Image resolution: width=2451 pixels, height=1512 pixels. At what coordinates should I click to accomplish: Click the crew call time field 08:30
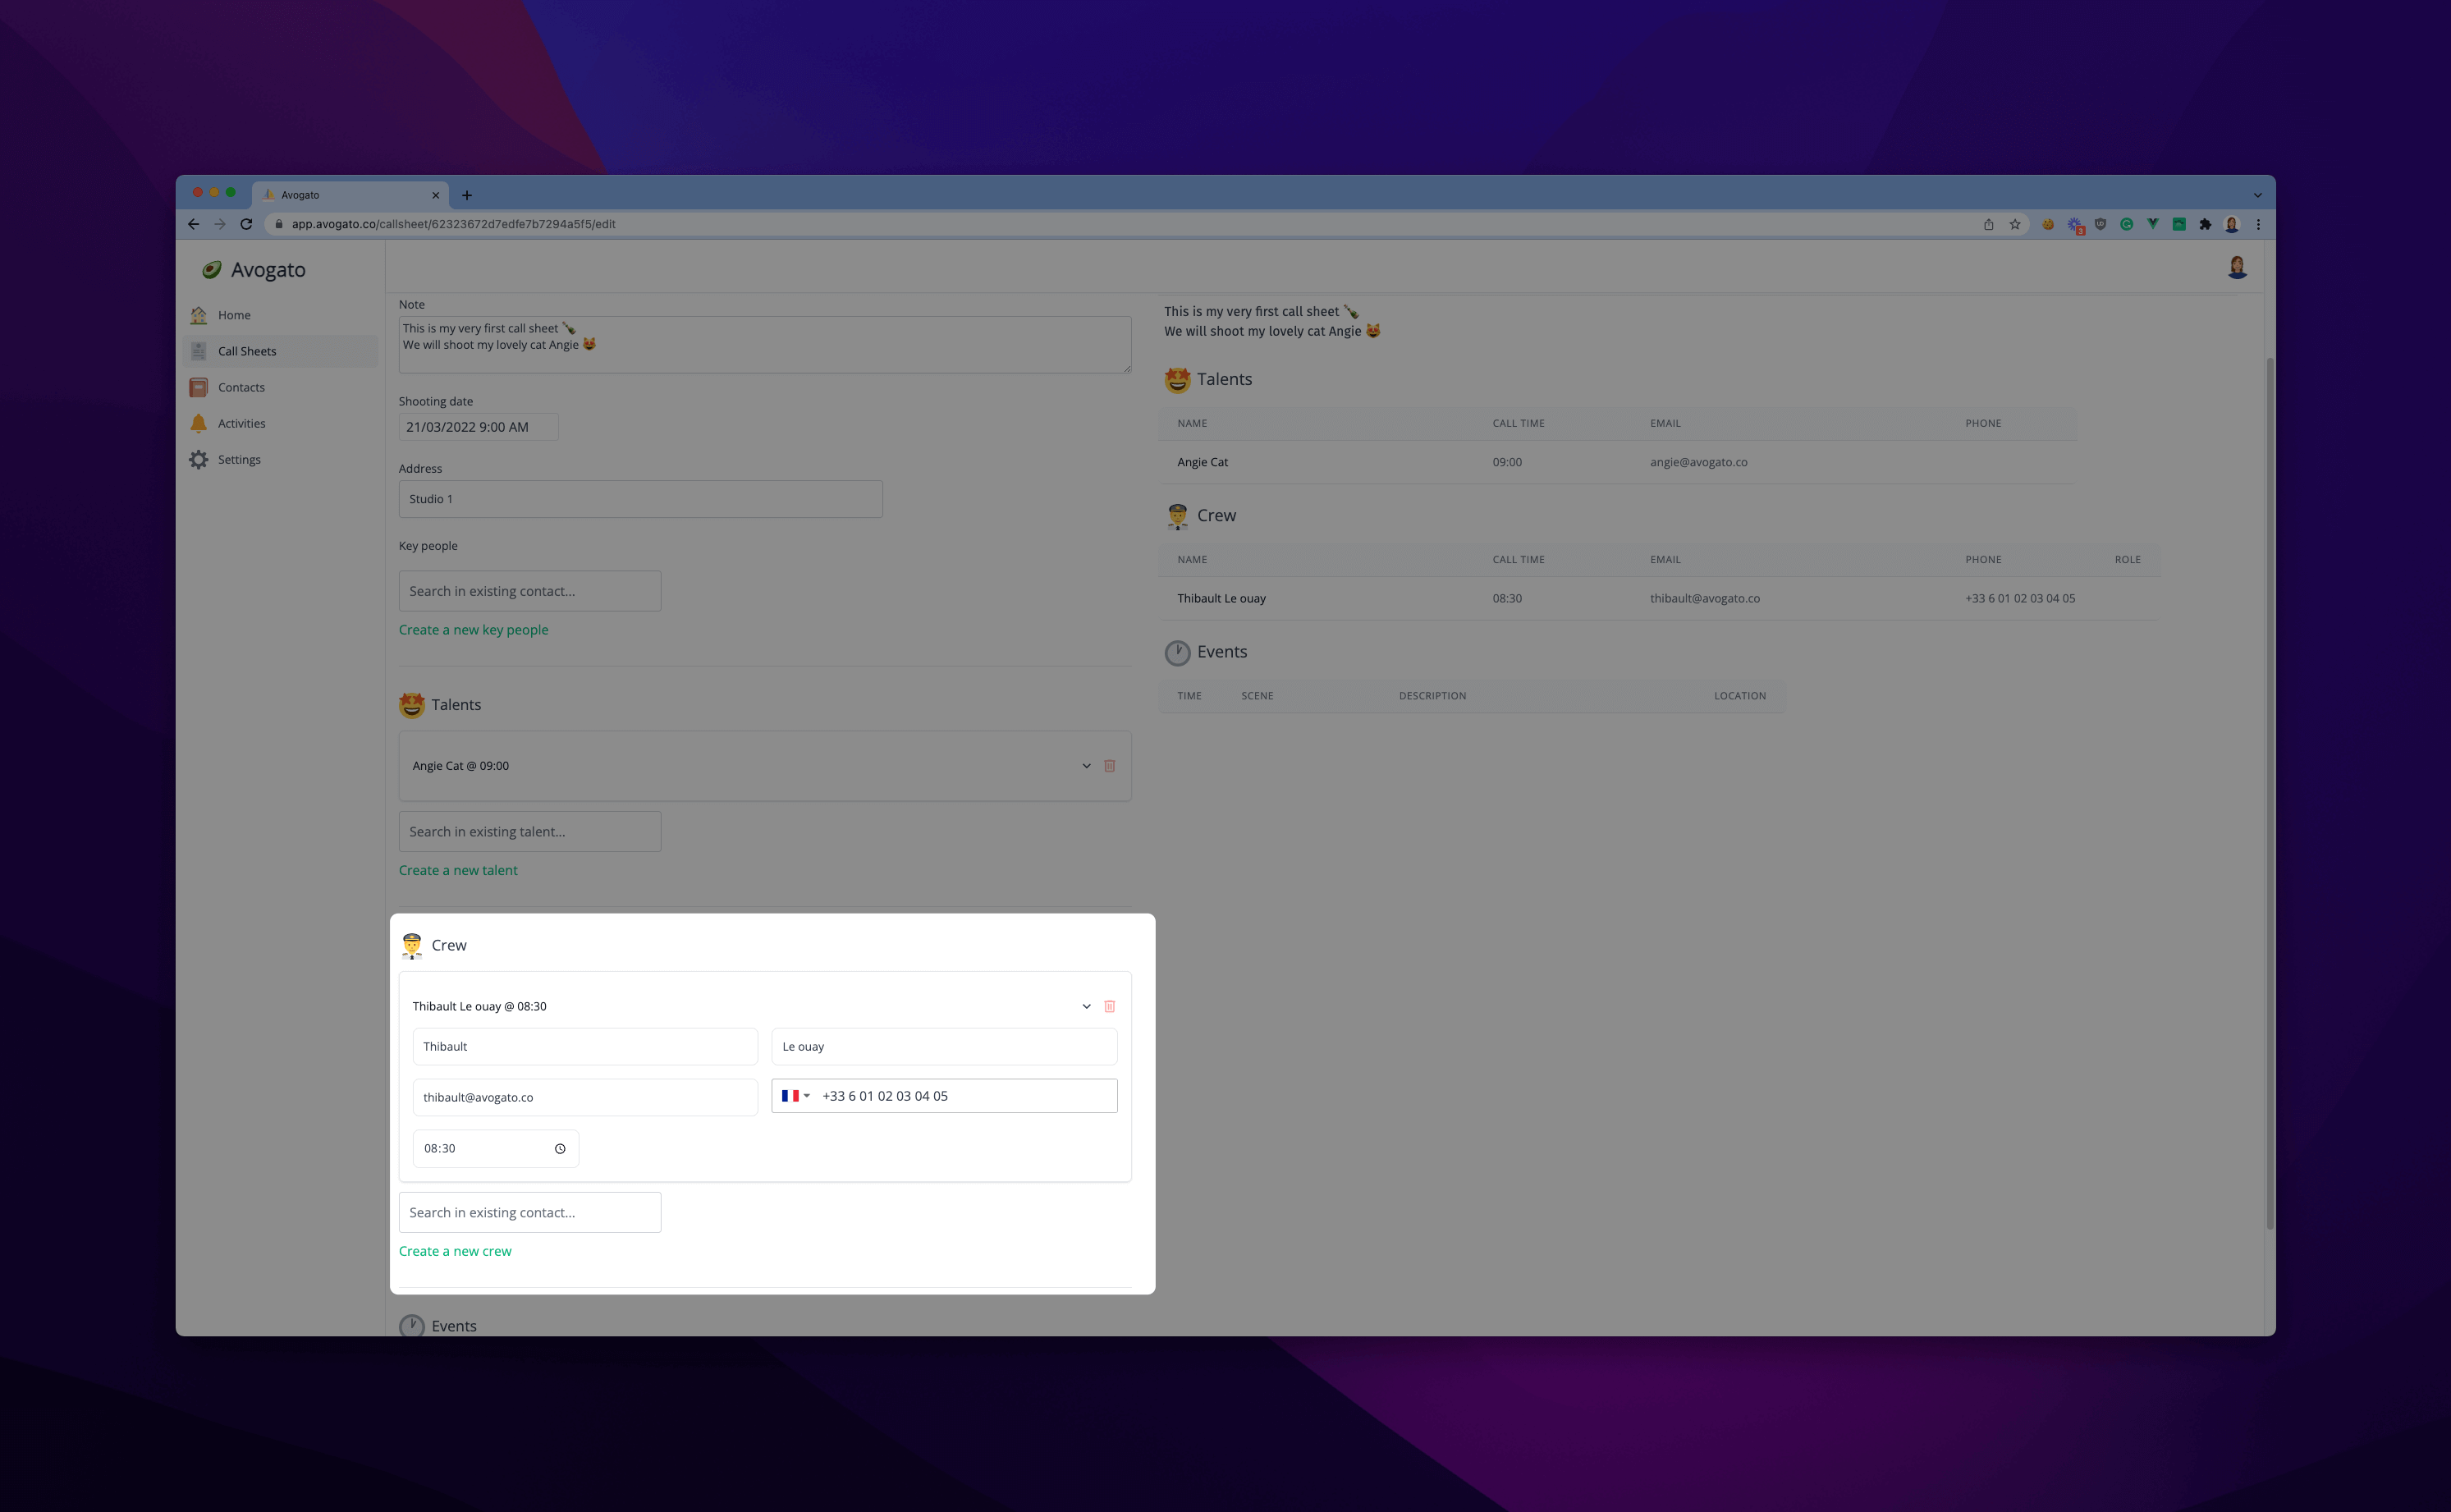[495, 1148]
